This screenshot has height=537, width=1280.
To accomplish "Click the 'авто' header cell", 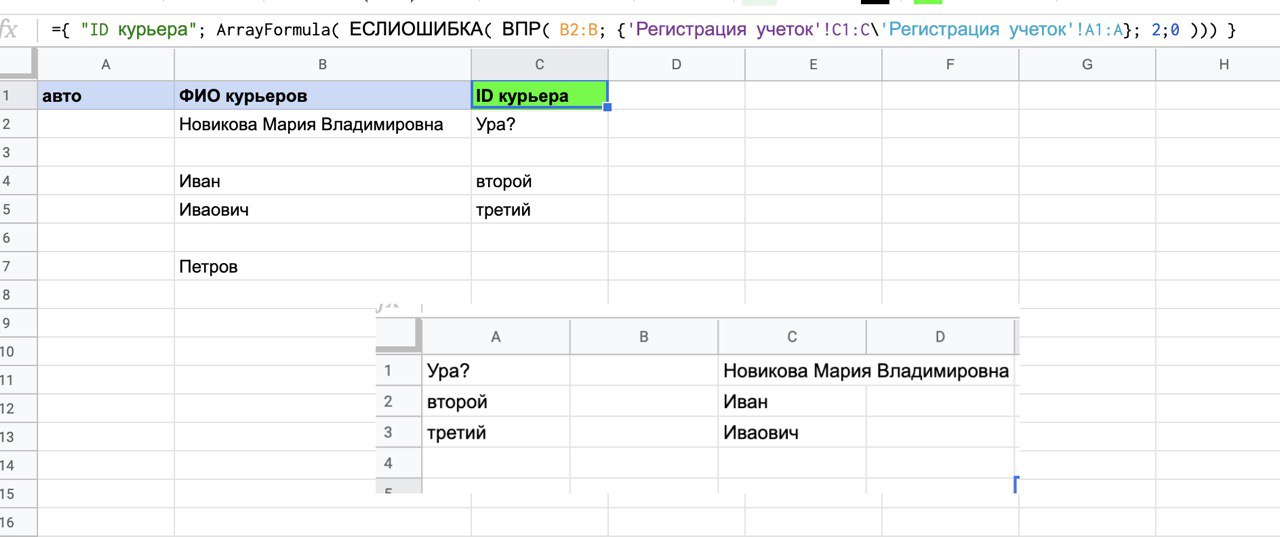I will 106,96.
